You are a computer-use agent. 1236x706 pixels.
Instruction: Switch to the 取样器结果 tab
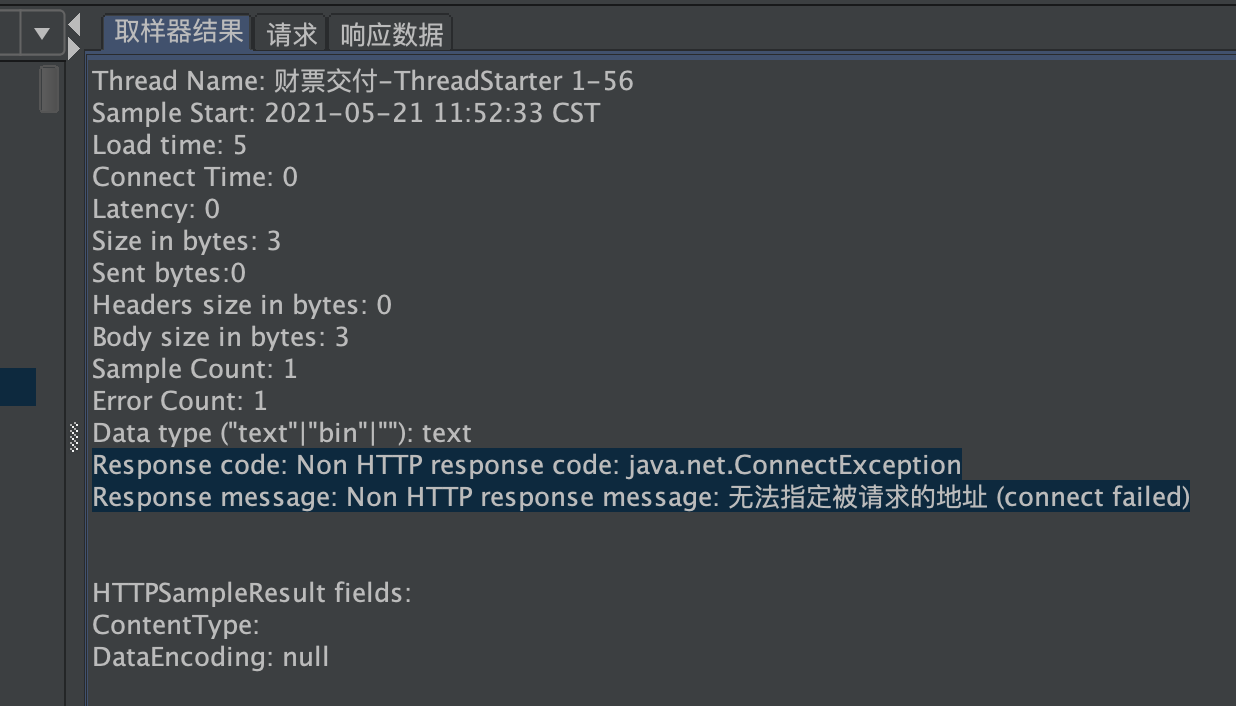178,32
